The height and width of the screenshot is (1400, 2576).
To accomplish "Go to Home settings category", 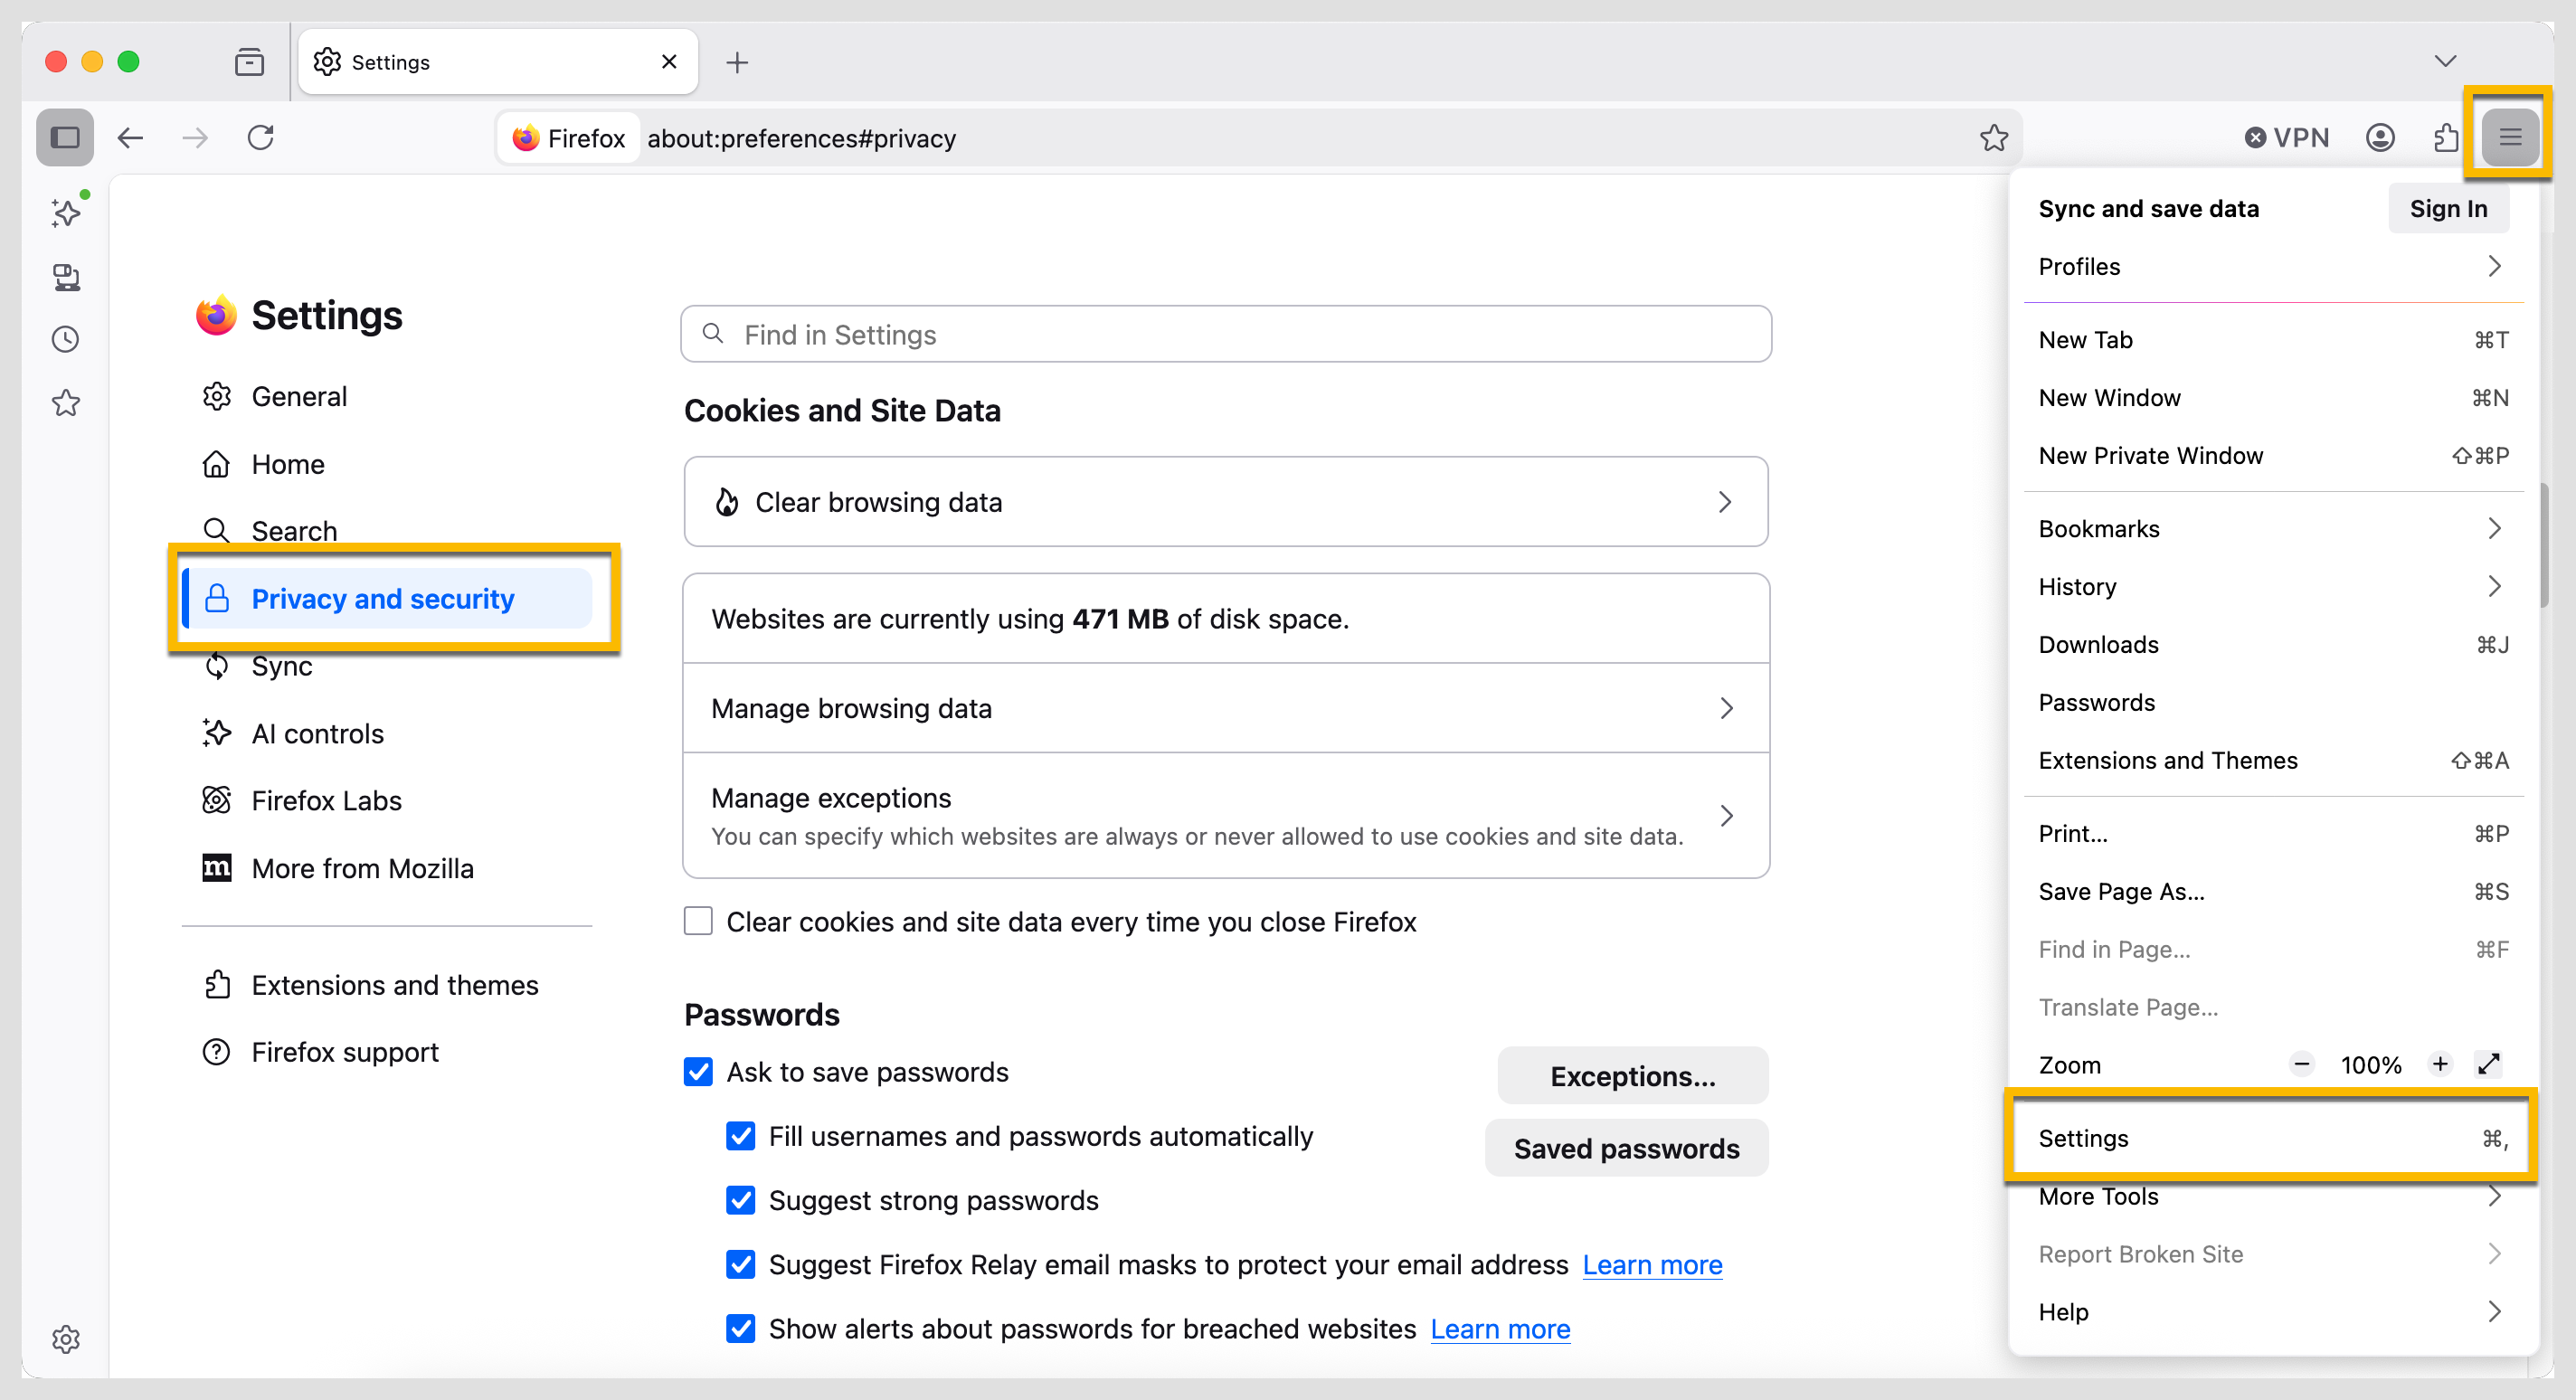I will pos(387,464).
